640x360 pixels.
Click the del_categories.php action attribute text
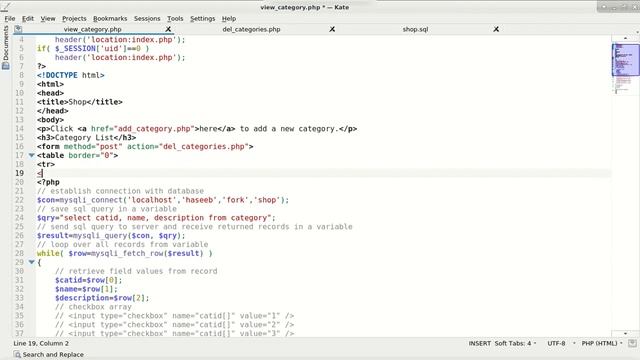(x=204, y=147)
